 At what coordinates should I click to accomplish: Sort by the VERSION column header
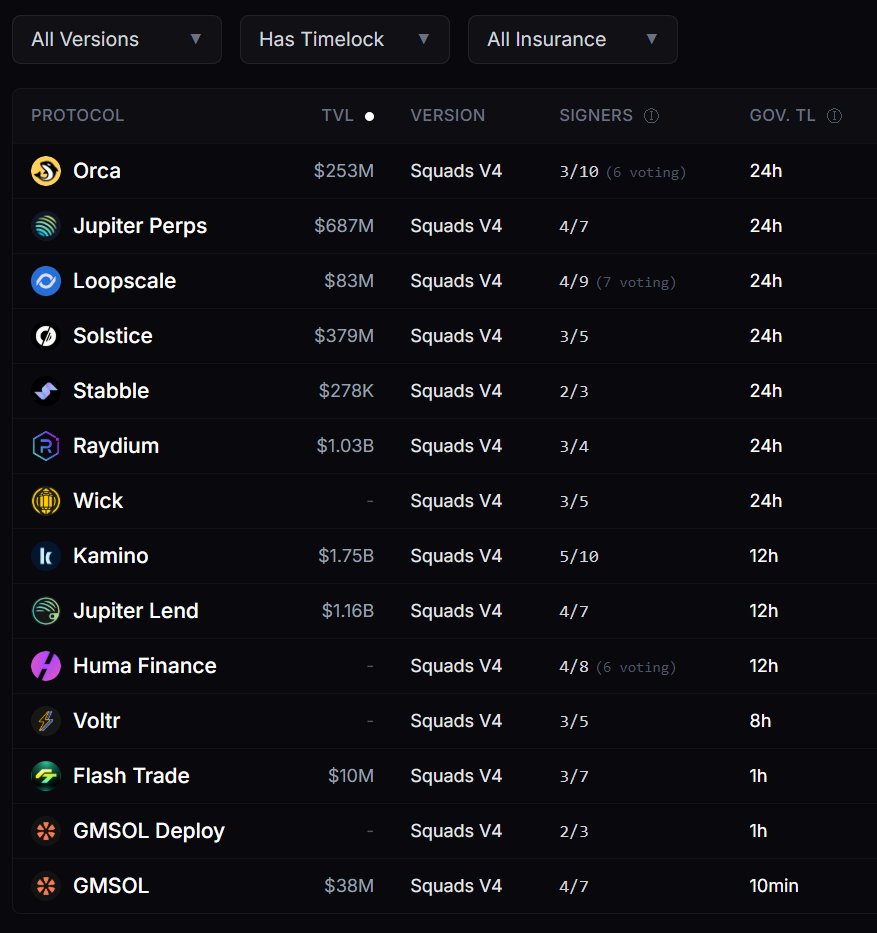(x=448, y=115)
